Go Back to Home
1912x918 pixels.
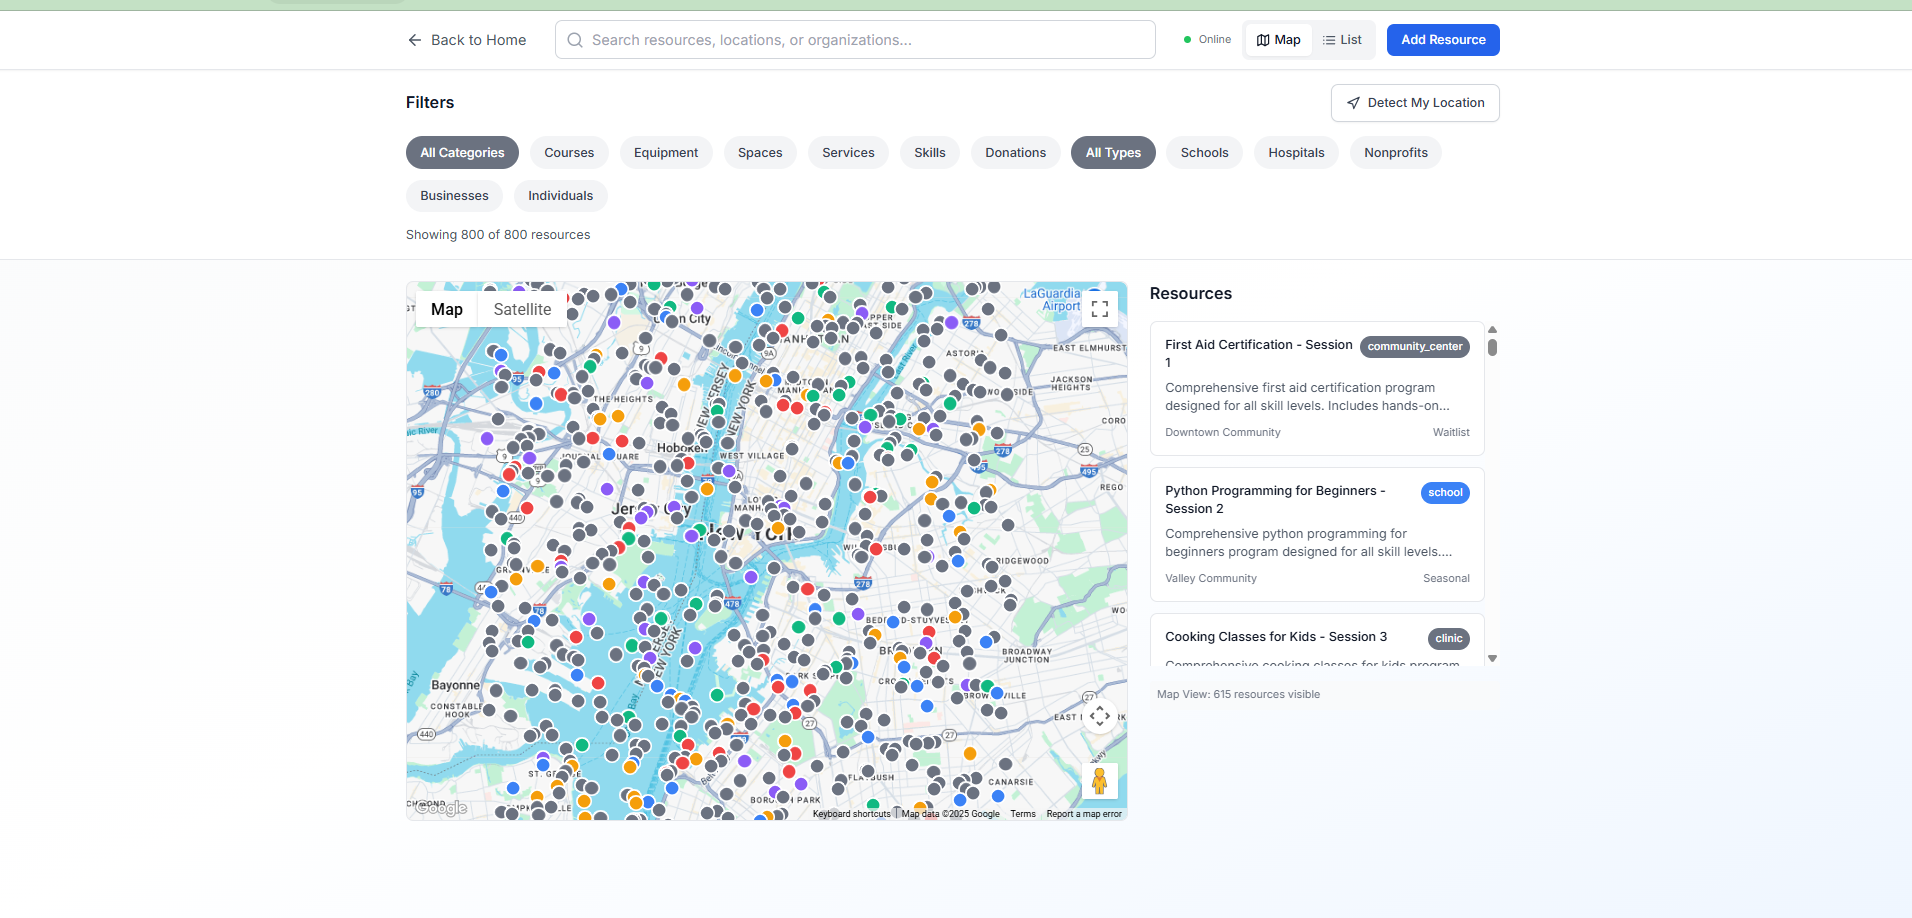[467, 40]
